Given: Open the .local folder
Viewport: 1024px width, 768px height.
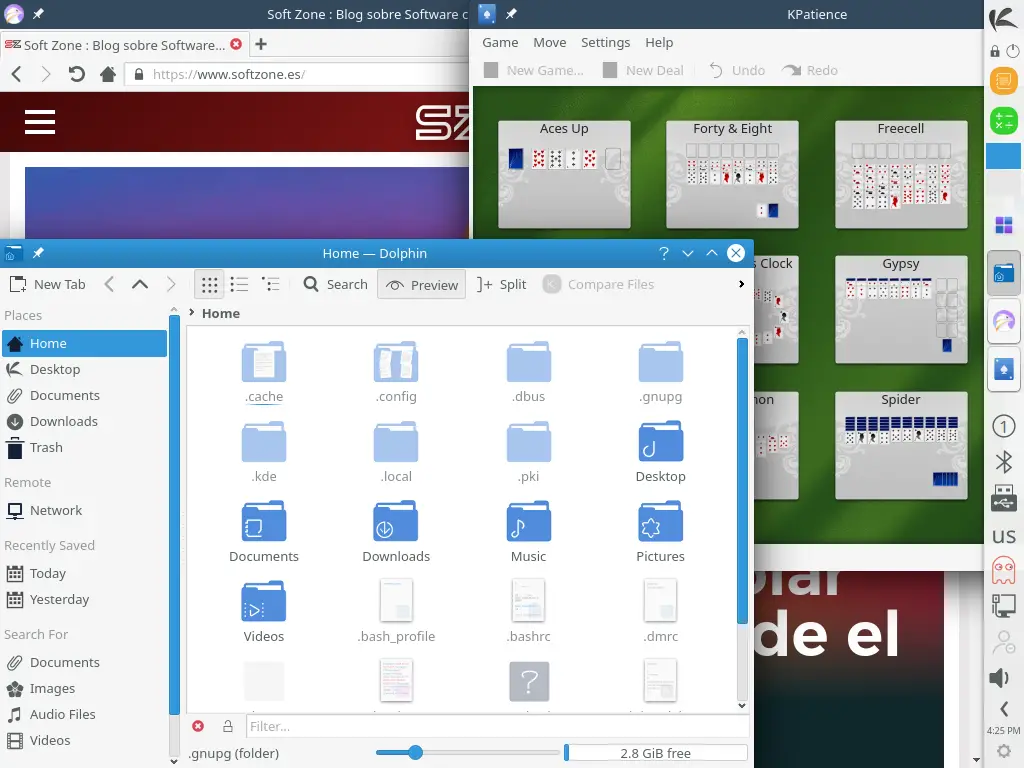Looking at the screenshot, I should pyautogui.click(x=396, y=451).
